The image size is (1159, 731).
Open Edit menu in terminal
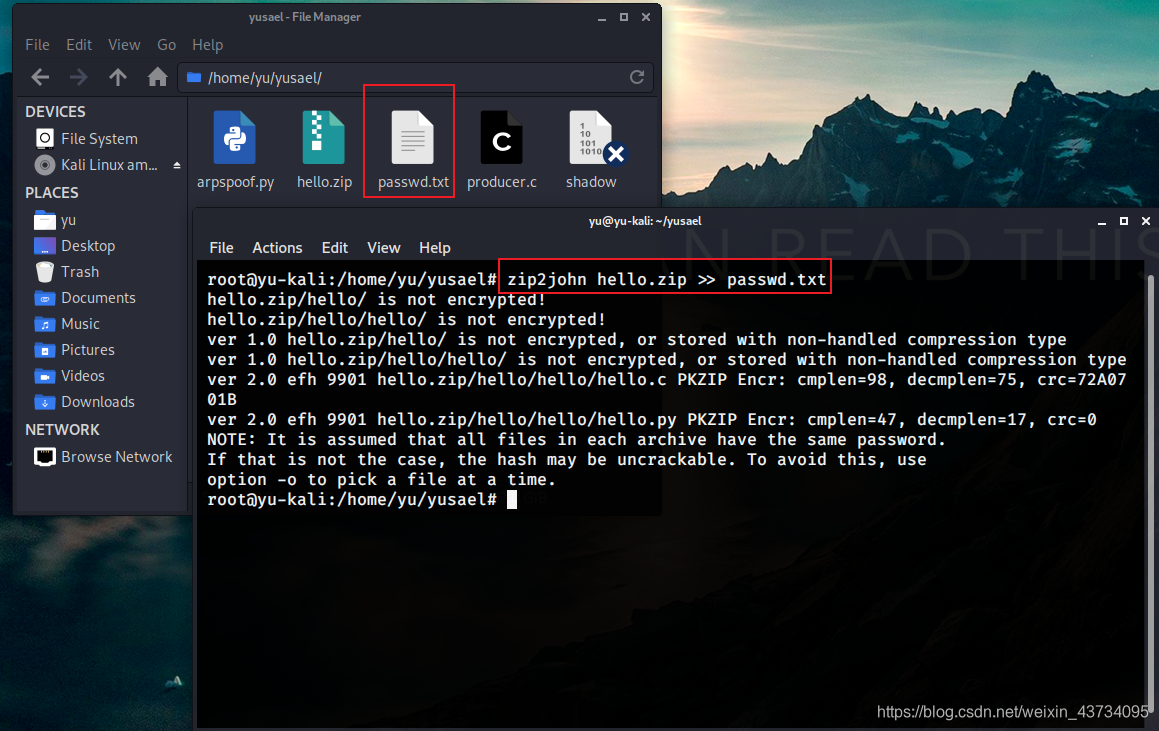point(334,248)
